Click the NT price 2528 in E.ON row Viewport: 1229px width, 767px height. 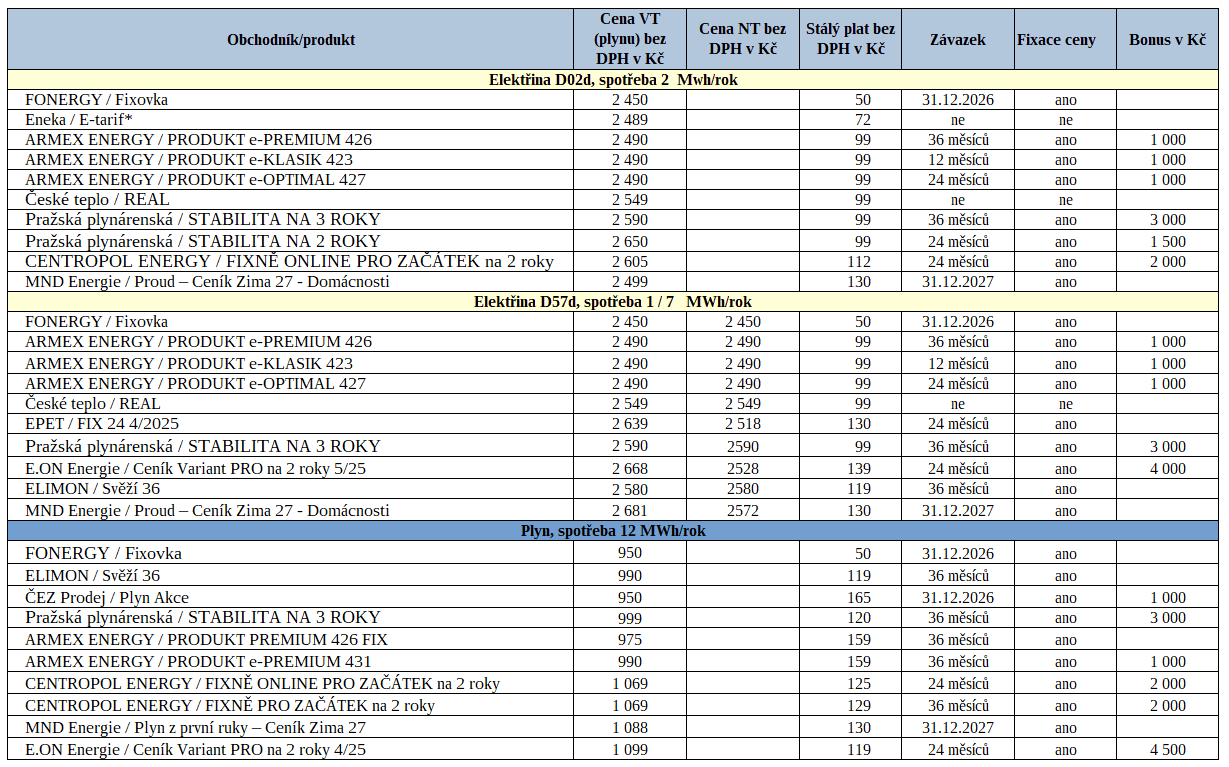click(x=743, y=468)
